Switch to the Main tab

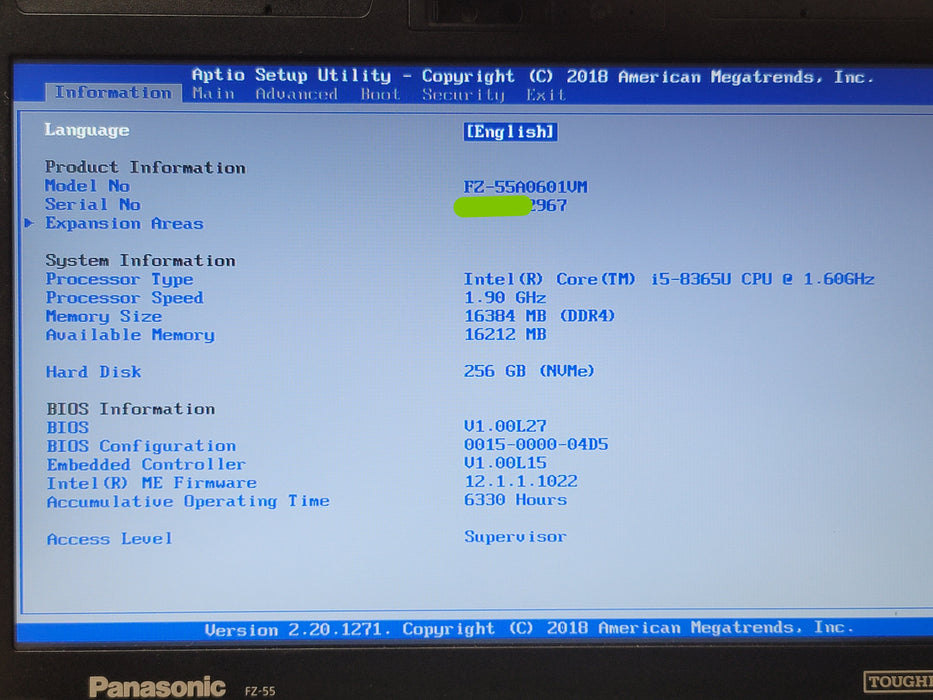(x=213, y=94)
